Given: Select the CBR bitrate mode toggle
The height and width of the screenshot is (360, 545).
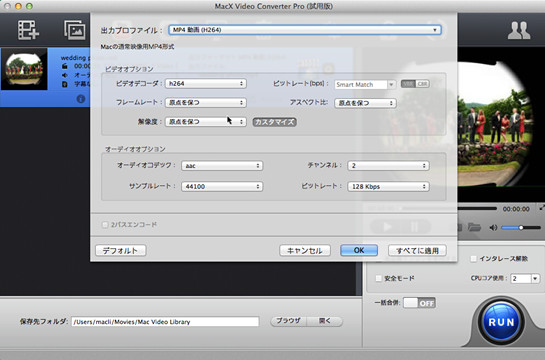Looking at the screenshot, I should point(422,84).
